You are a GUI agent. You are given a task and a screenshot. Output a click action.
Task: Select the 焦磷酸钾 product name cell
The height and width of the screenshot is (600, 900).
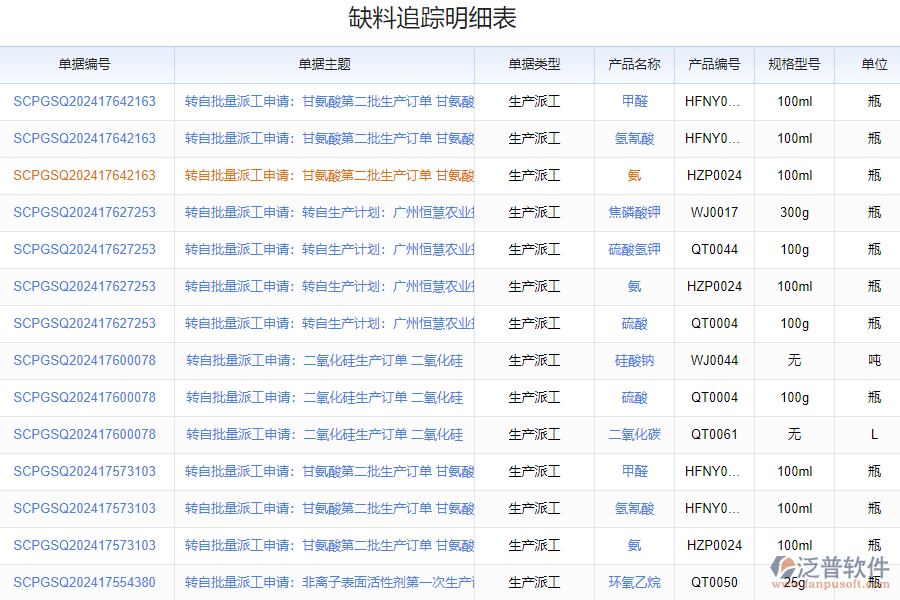pyautogui.click(x=634, y=212)
